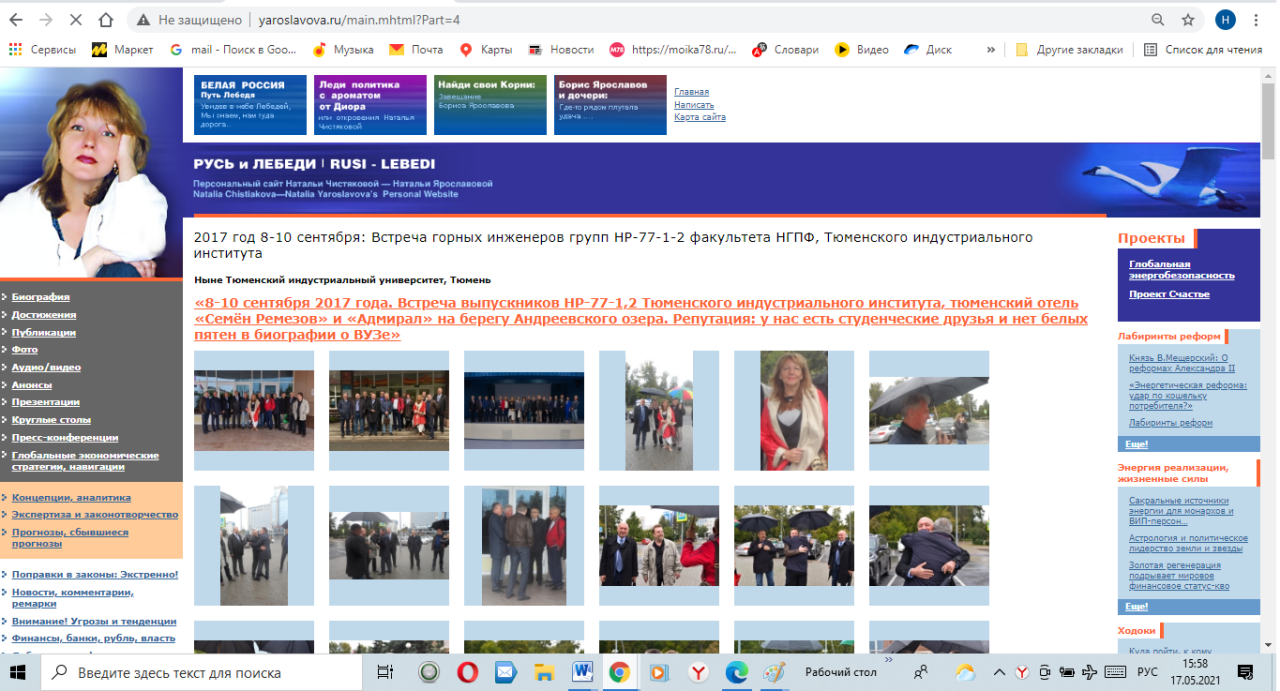Open the zoom magnifier icon in address bar

pos(1158,19)
